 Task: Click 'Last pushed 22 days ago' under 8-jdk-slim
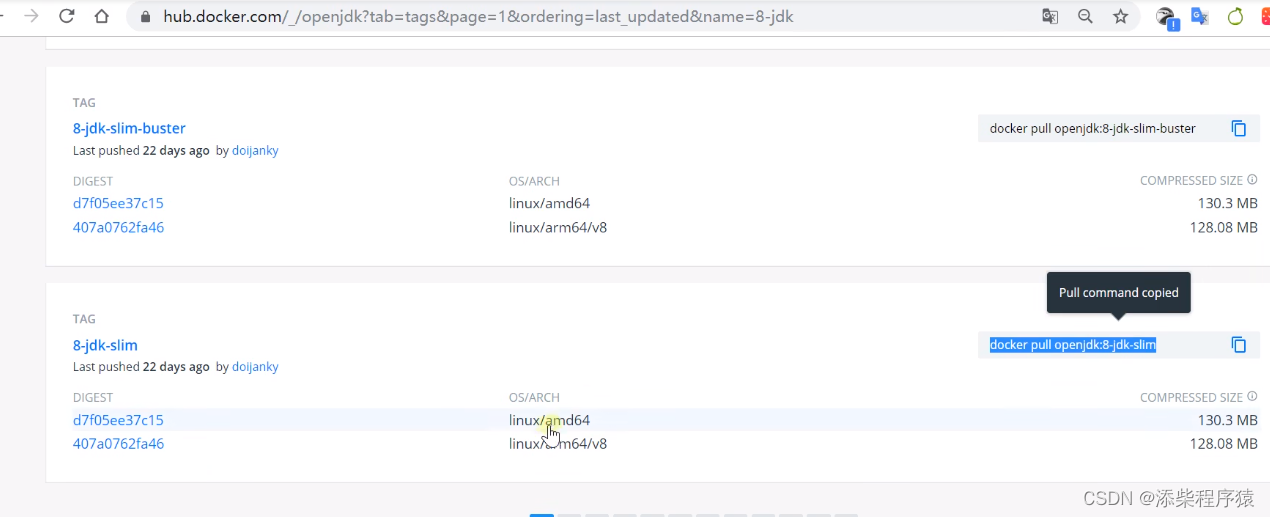(x=141, y=367)
